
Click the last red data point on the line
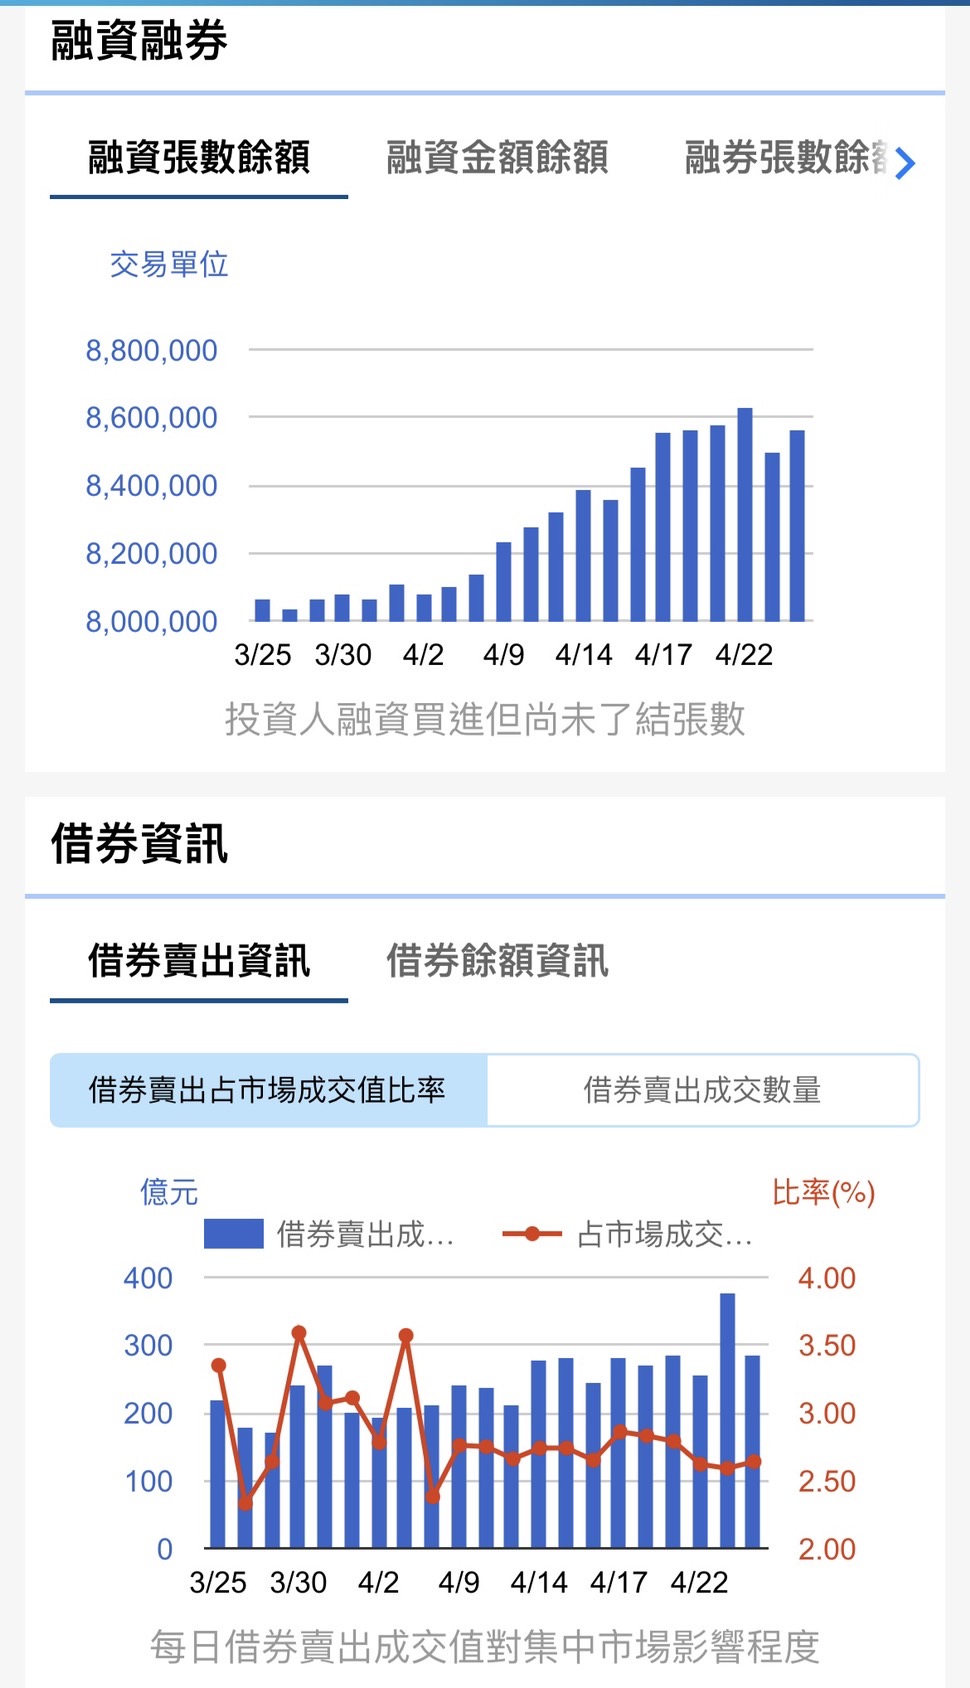pyautogui.click(x=754, y=1461)
